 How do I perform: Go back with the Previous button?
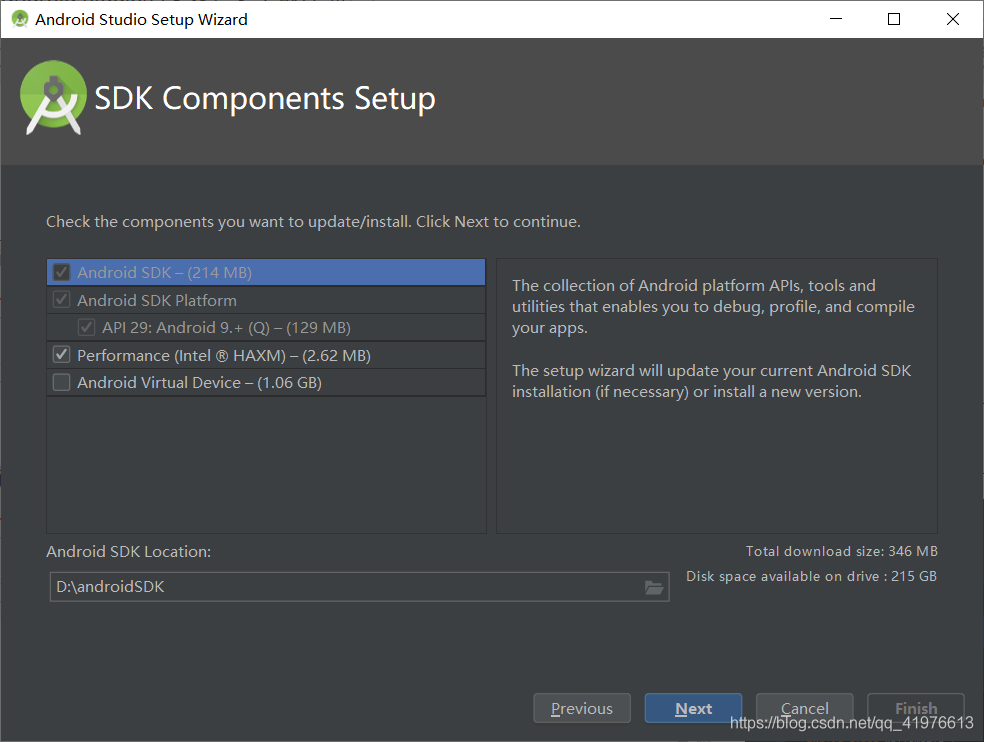[x=582, y=708]
